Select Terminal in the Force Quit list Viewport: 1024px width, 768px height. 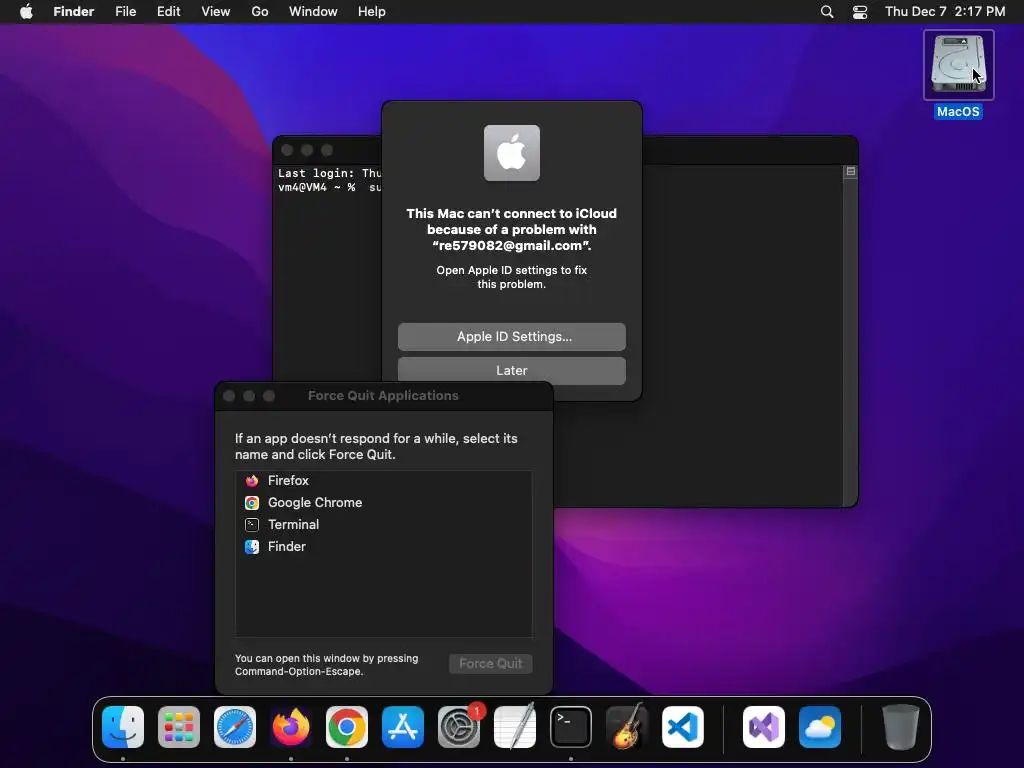pos(383,525)
